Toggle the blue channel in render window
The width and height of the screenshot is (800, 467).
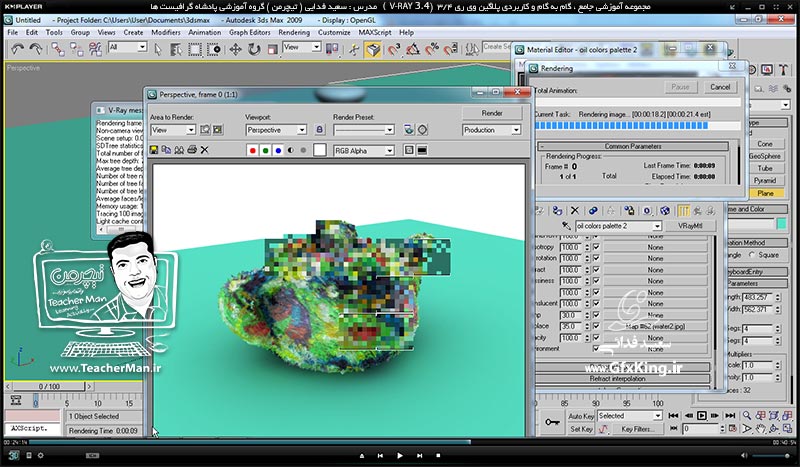(278, 151)
